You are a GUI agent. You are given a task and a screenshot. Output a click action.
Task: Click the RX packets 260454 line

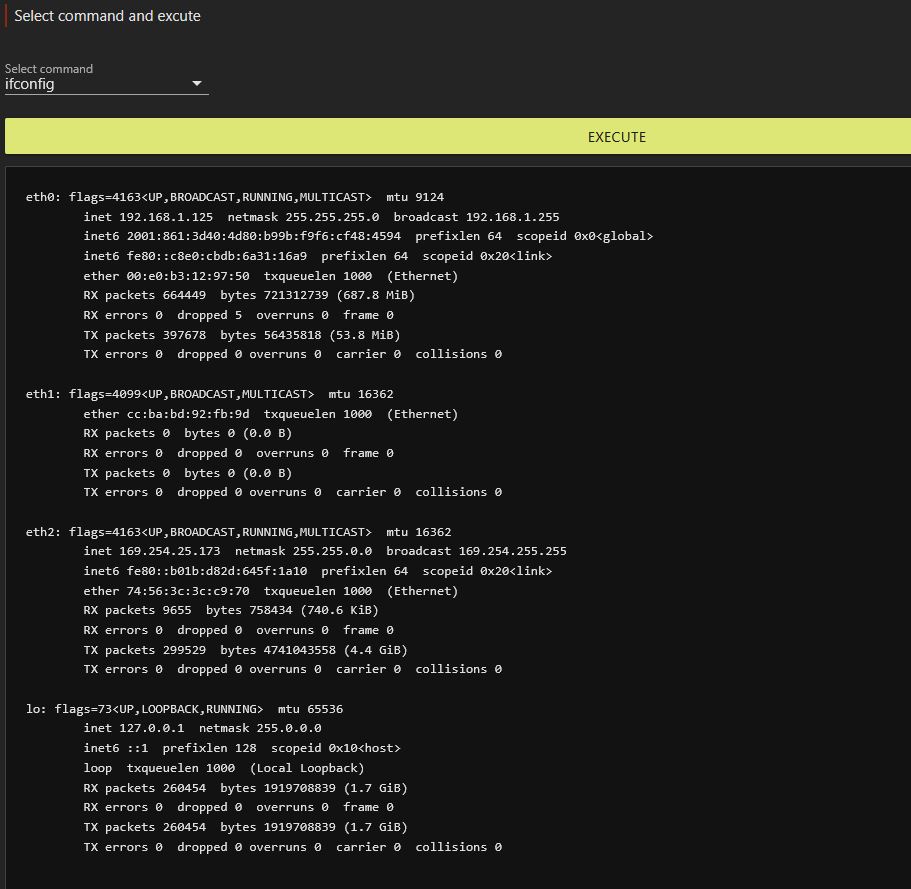point(245,788)
